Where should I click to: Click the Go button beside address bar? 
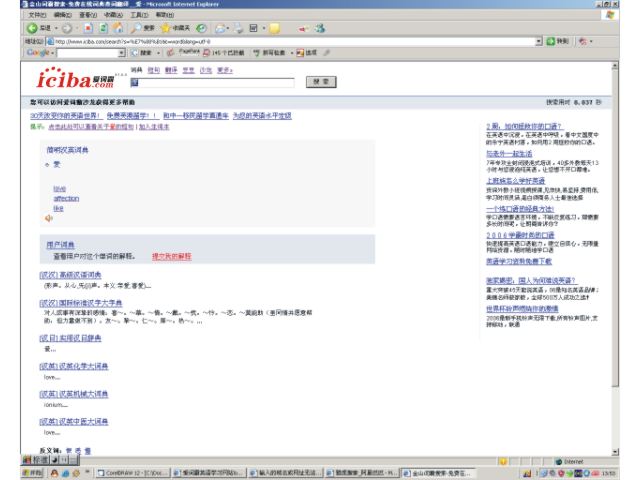pos(558,41)
